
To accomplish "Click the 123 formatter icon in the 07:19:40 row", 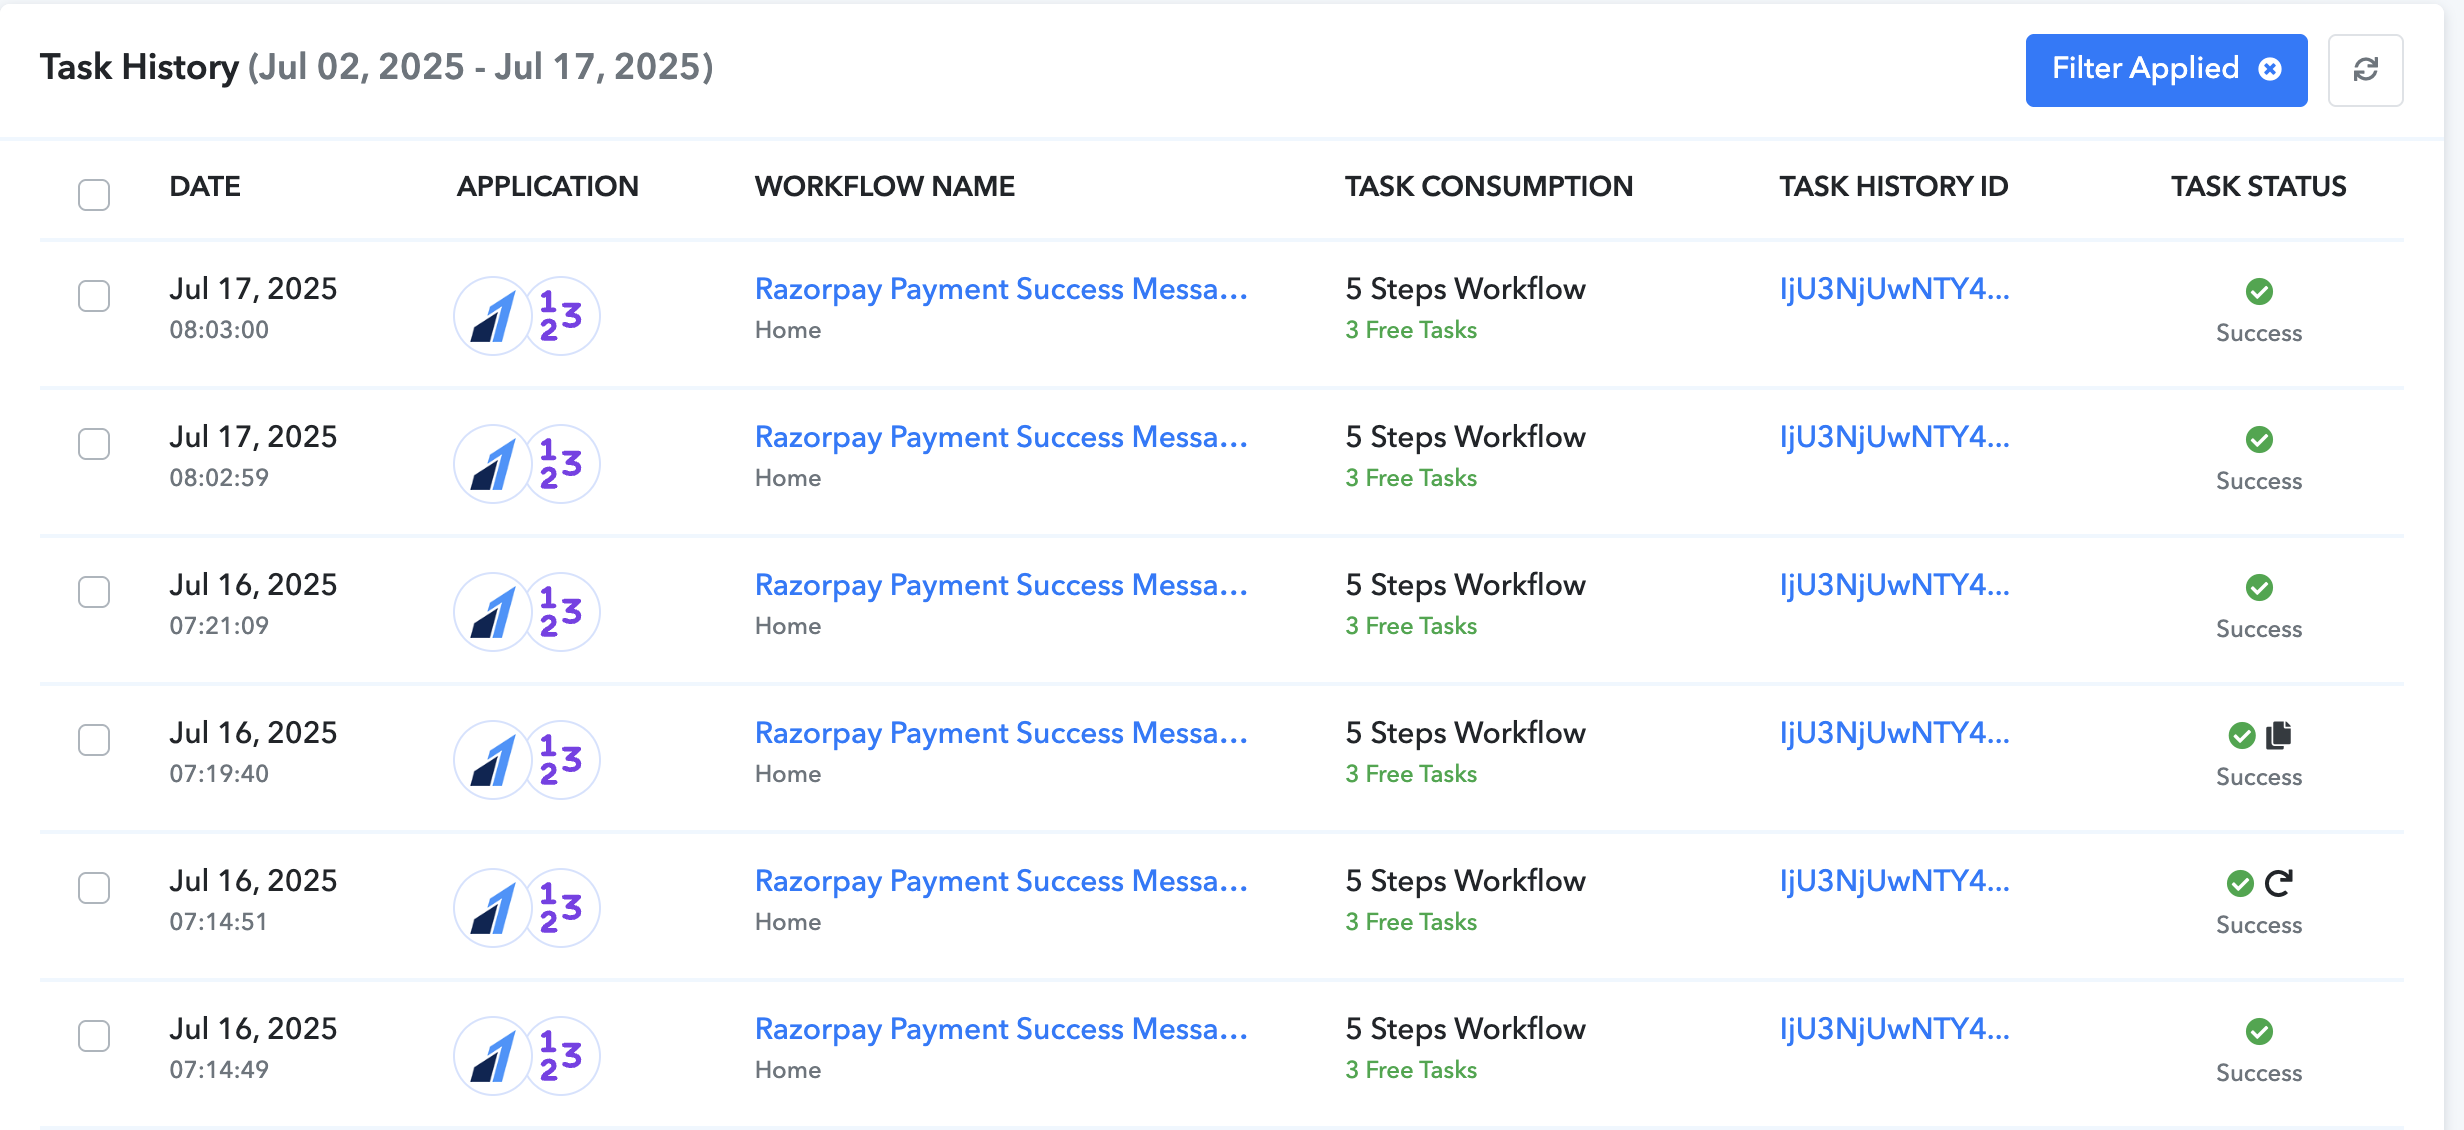I will (562, 760).
